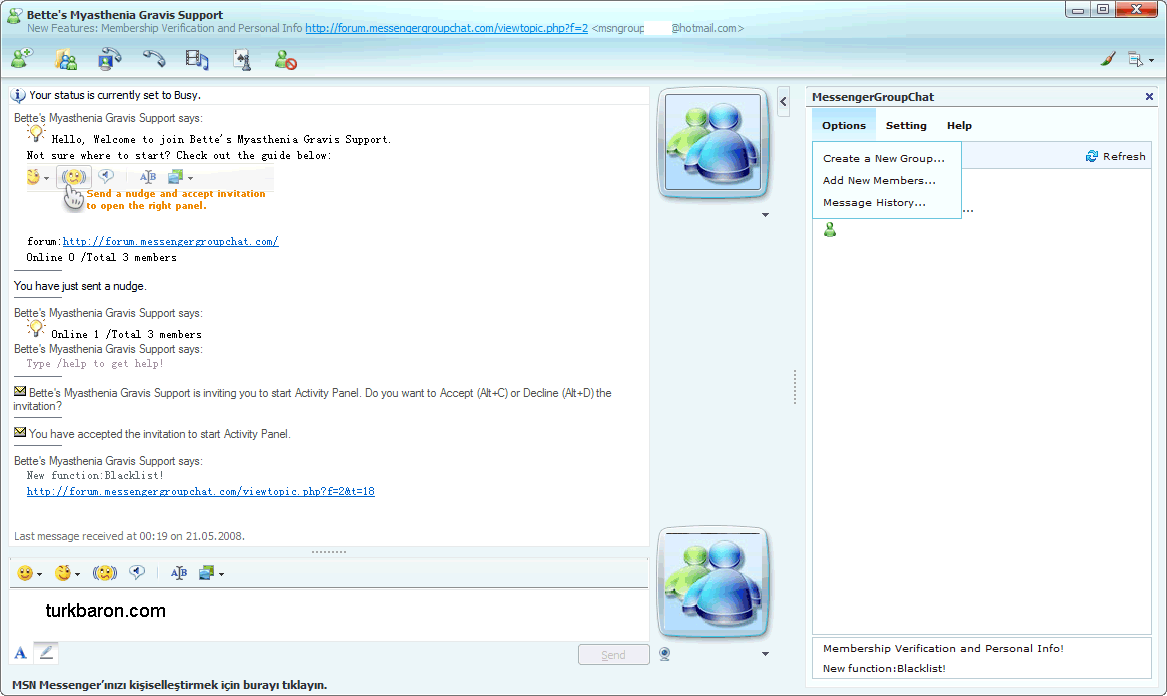Image resolution: width=1167 pixels, height=696 pixels.
Task: Select 'Create a New Group...' menu entry
Action: (883, 158)
